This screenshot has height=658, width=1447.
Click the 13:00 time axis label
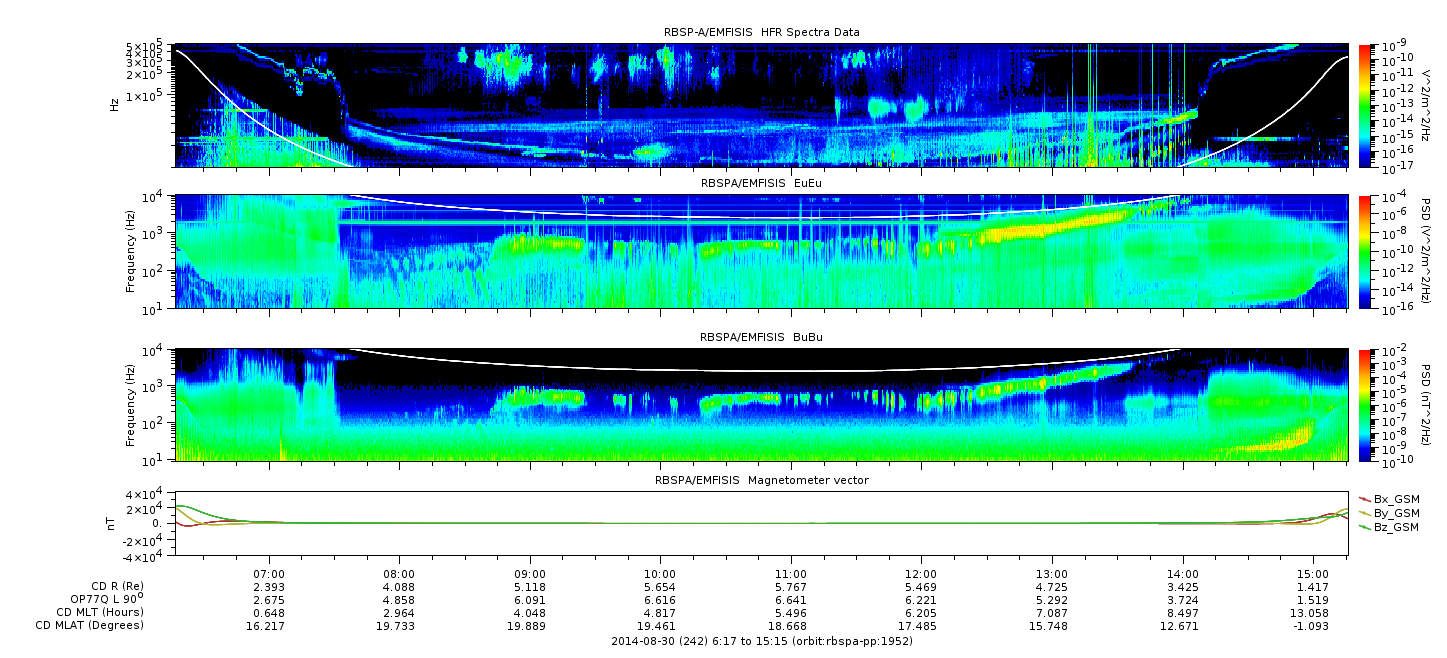tap(1051, 574)
